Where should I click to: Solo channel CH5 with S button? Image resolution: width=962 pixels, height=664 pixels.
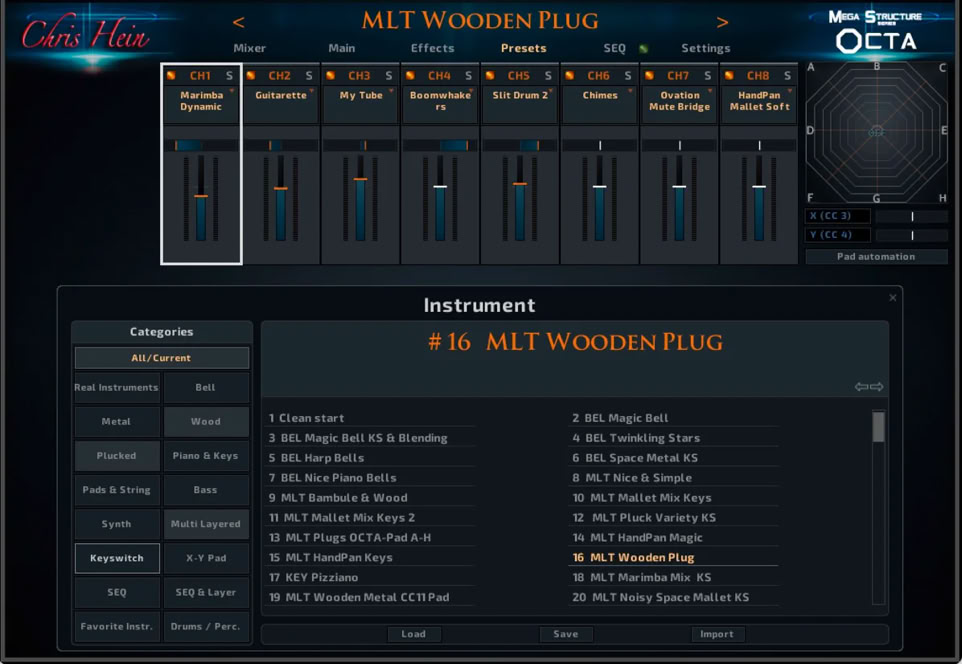coord(548,75)
